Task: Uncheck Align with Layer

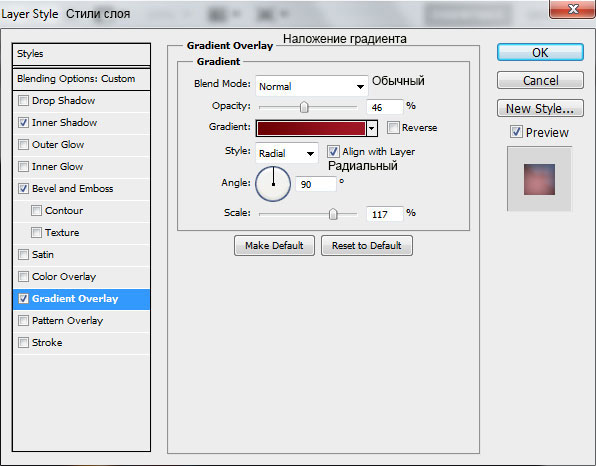Action: (x=333, y=152)
